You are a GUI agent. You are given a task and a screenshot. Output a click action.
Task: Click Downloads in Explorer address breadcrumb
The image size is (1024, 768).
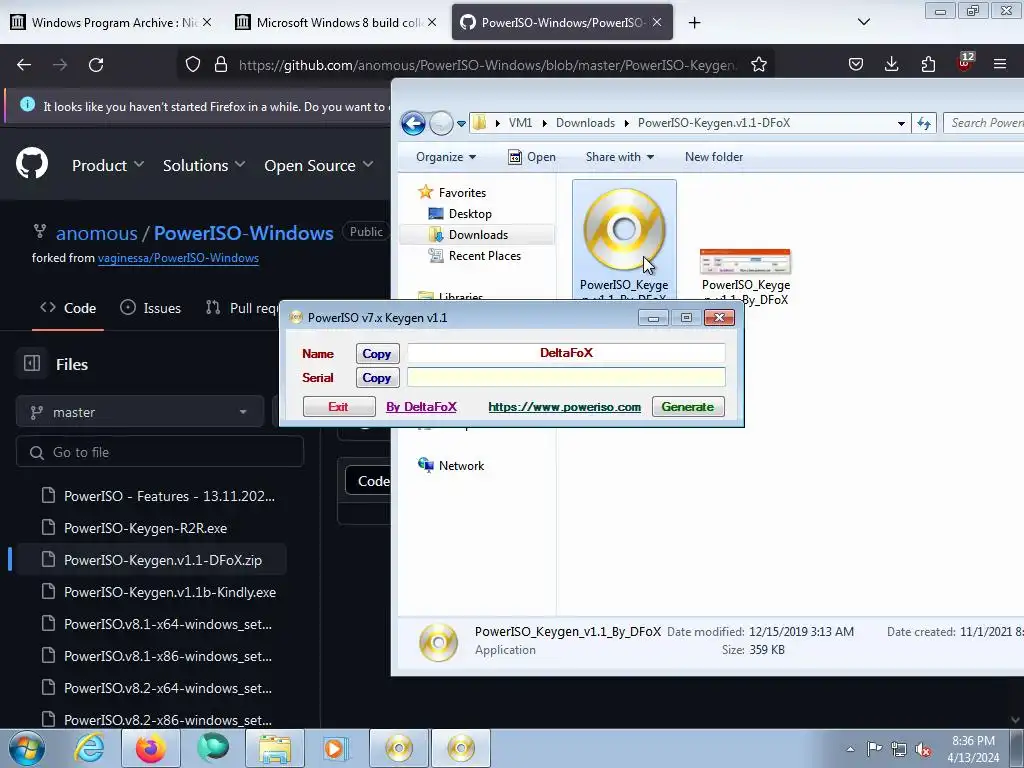(585, 123)
